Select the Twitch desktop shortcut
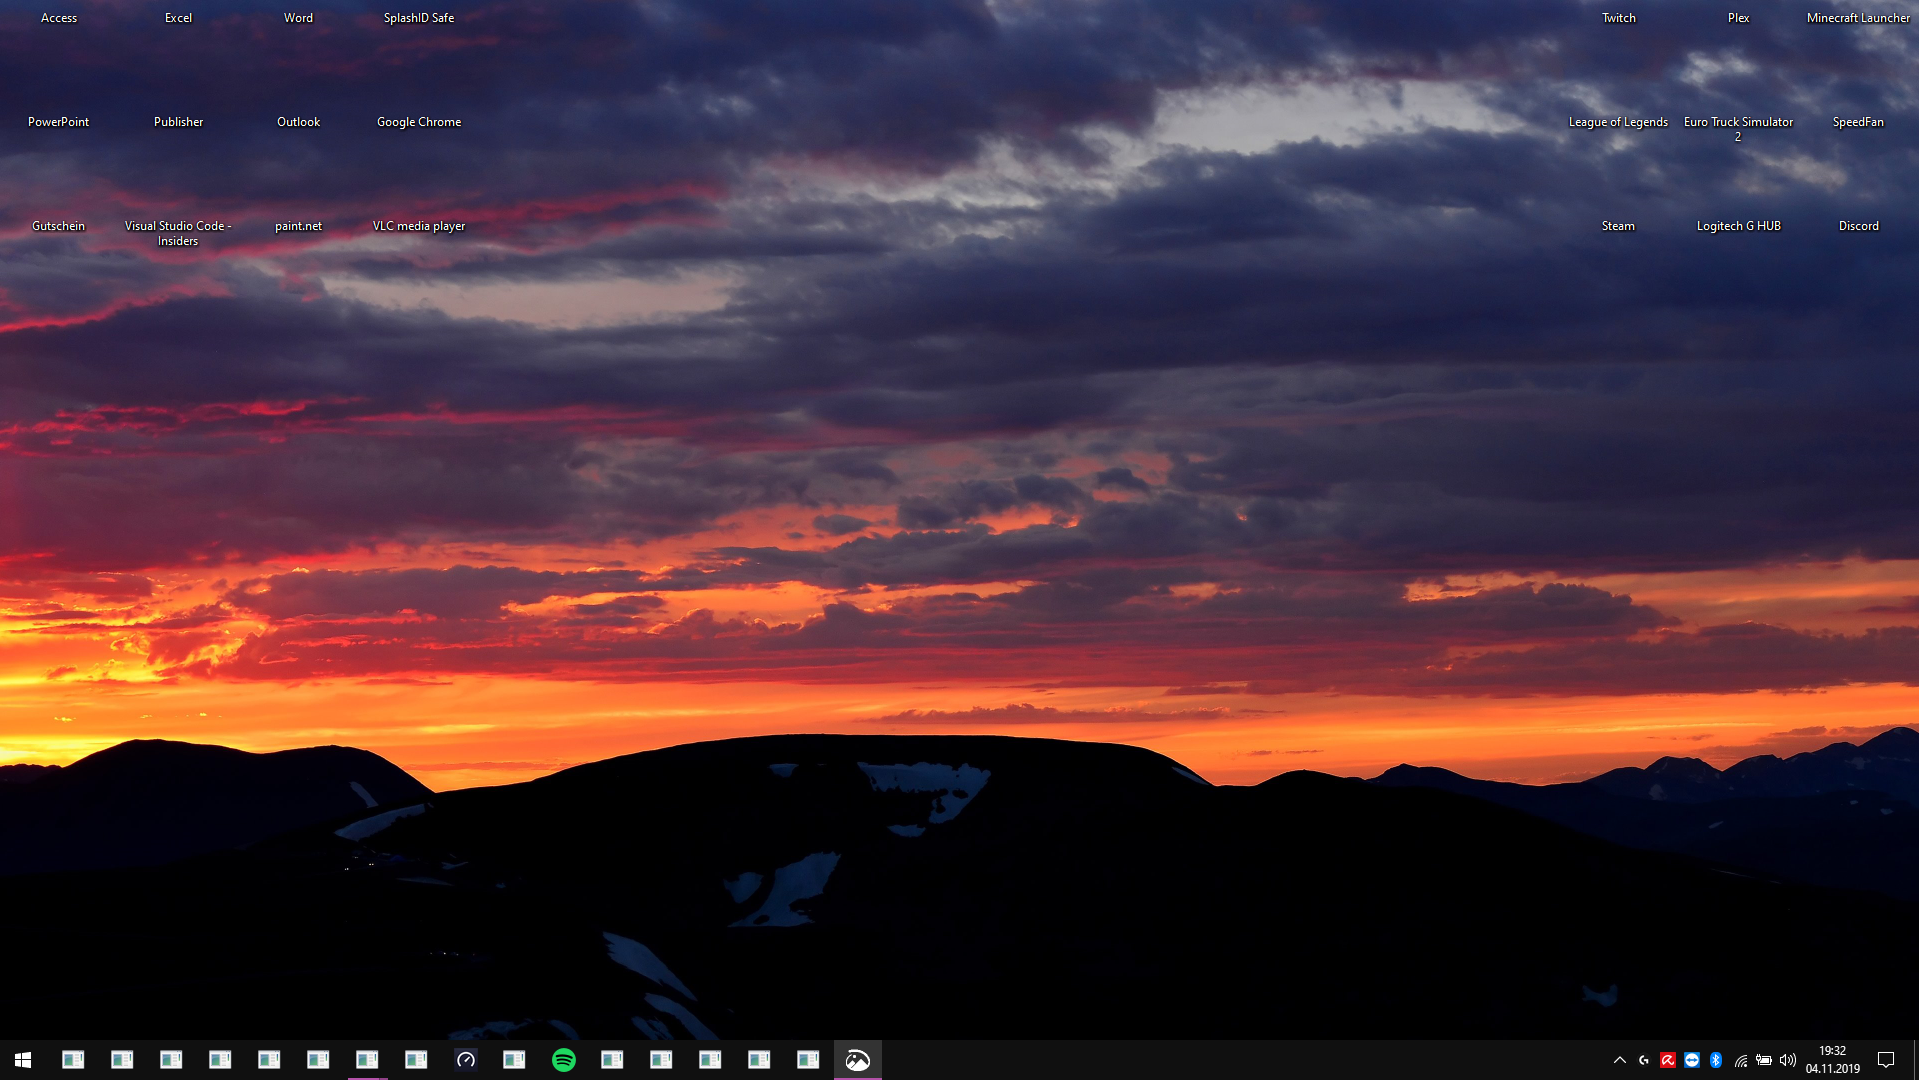Image resolution: width=1919 pixels, height=1080 pixels. coord(1618,18)
